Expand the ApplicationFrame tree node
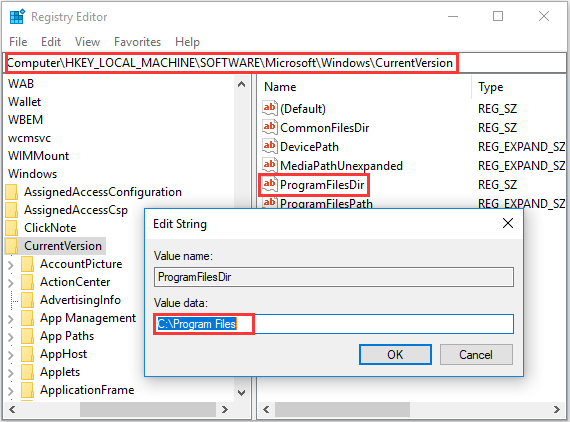This screenshot has height=422, width=570. 11,391
